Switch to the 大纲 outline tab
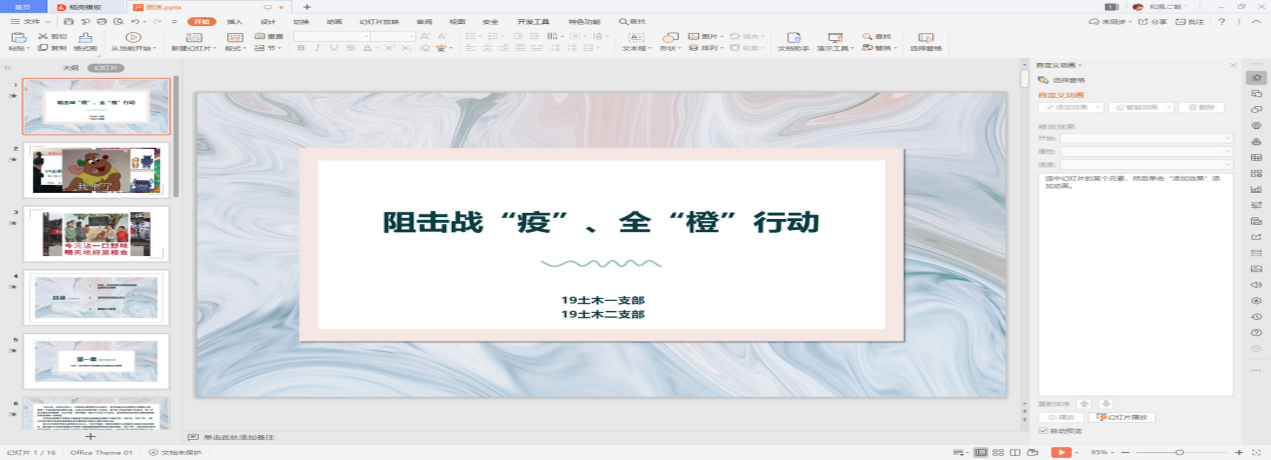 (x=70, y=68)
